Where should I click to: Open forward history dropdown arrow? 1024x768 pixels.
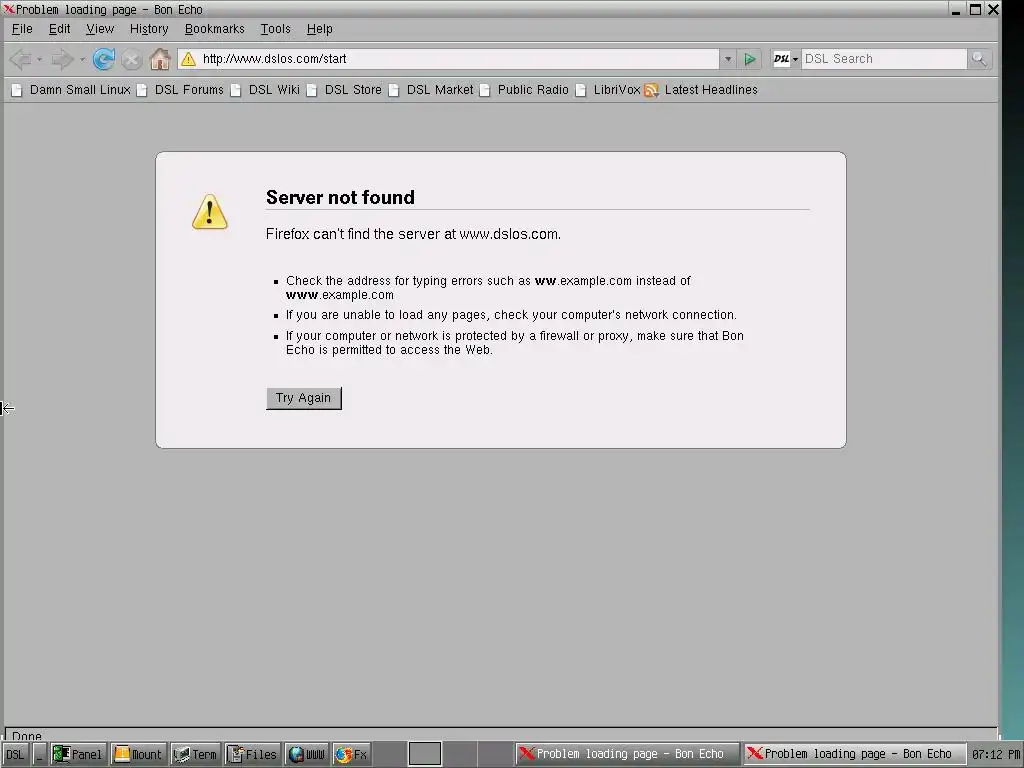click(82, 59)
